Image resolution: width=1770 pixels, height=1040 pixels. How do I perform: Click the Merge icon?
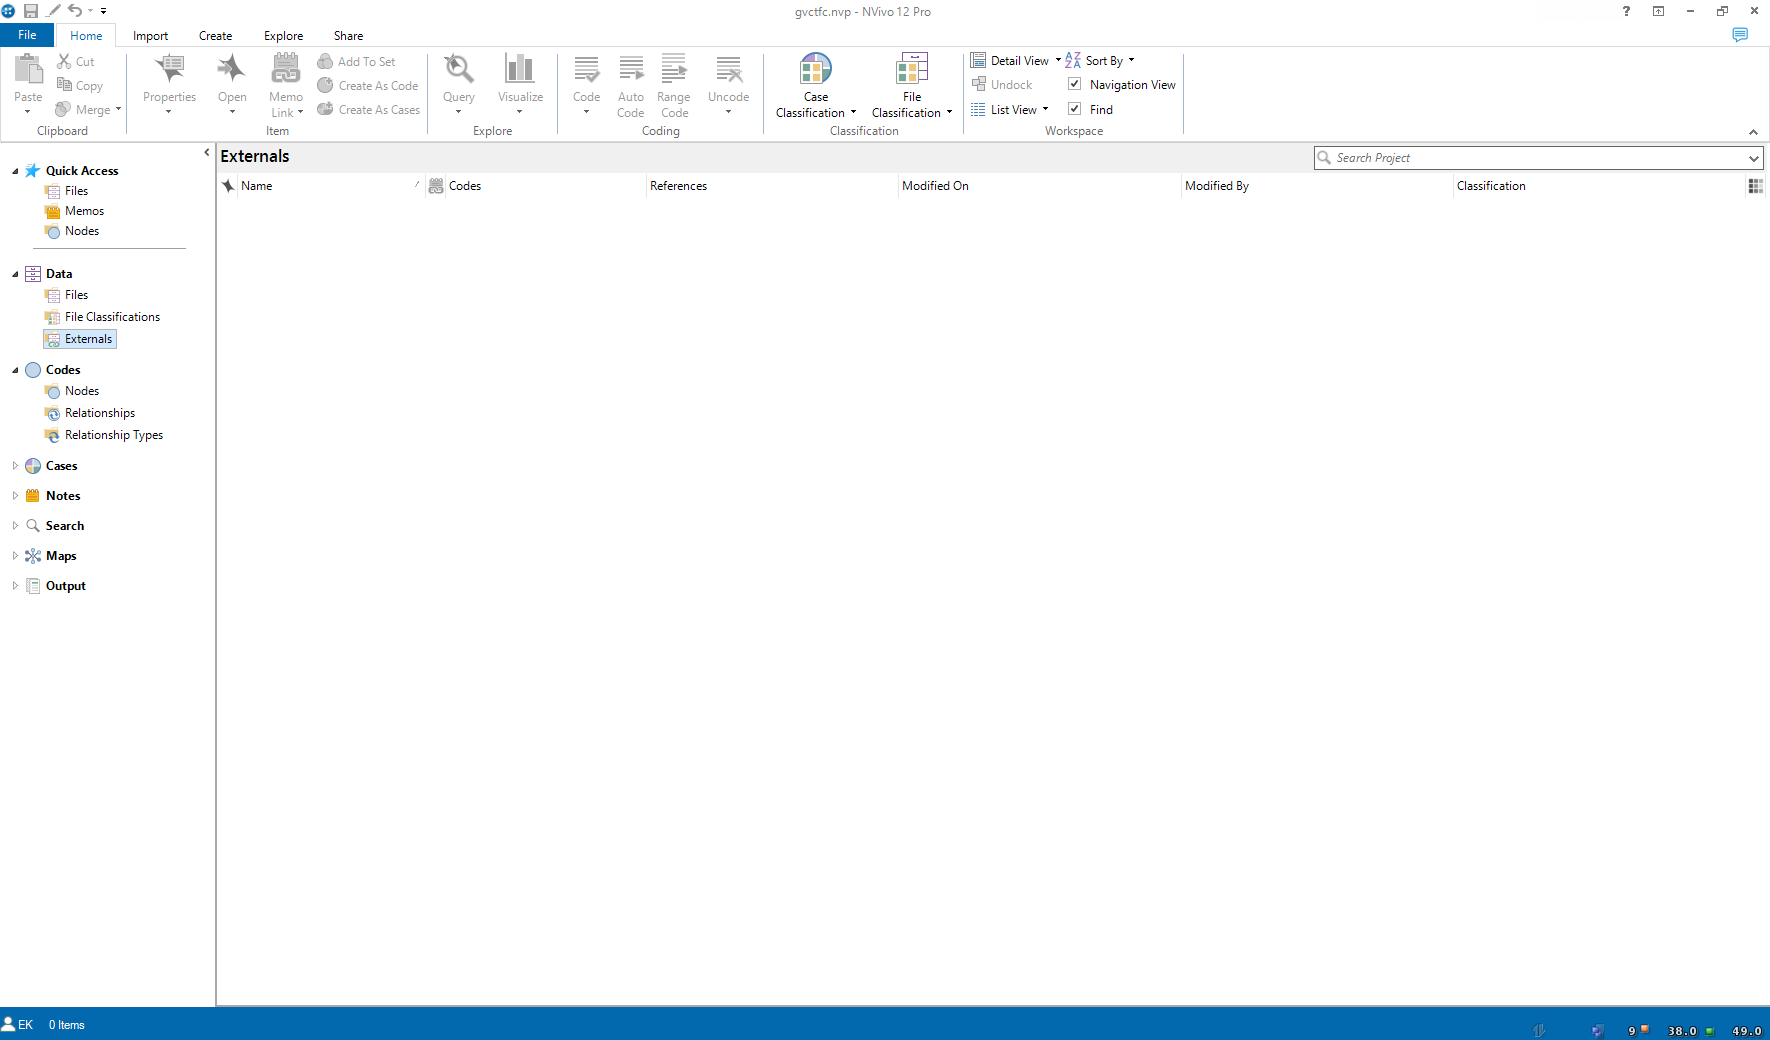pyautogui.click(x=63, y=109)
